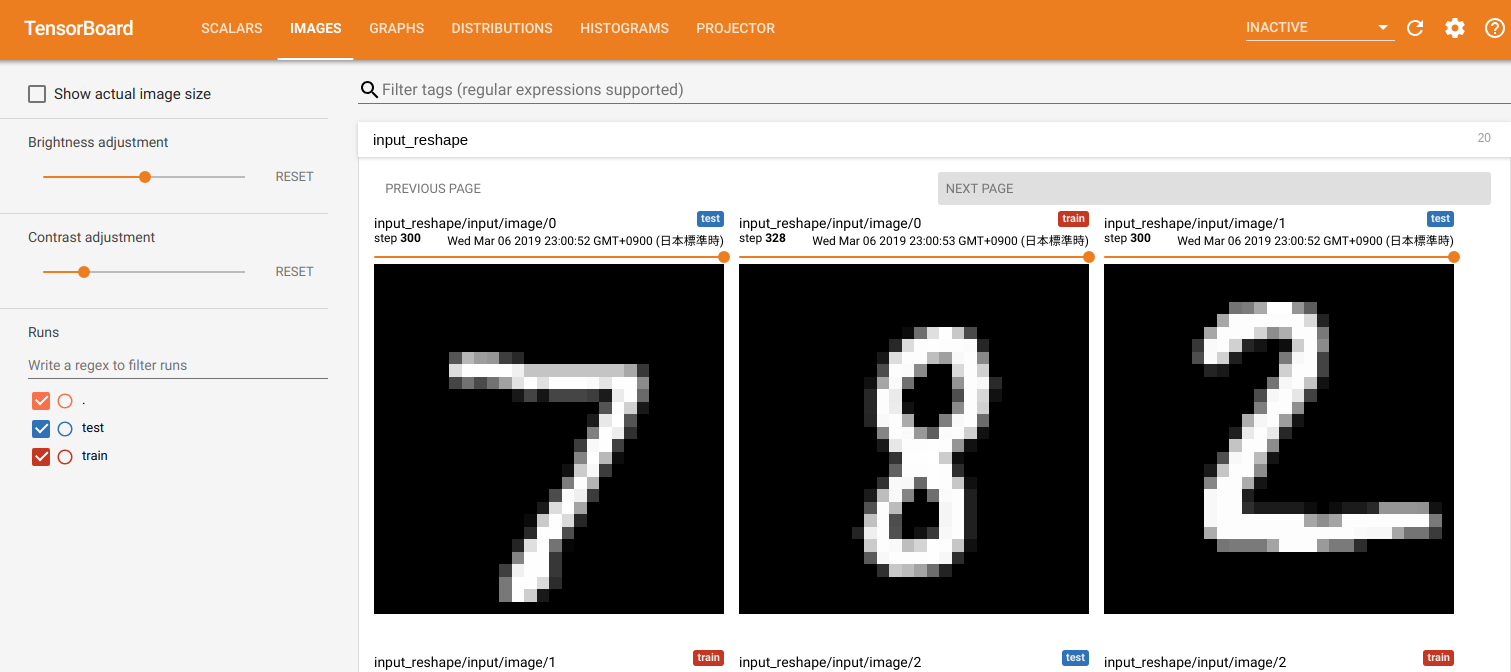Click the count 20 in input_reshape header
The height and width of the screenshot is (672, 1511).
tap(1484, 139)
